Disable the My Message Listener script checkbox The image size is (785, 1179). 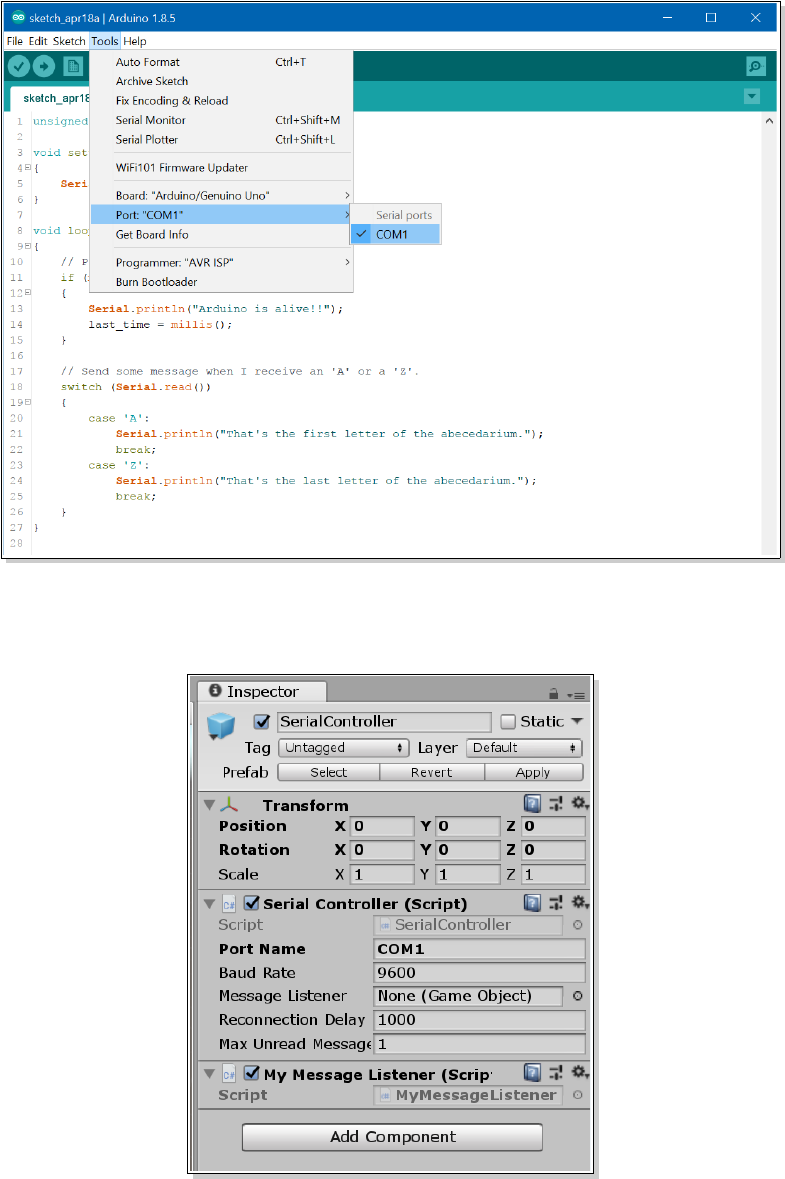coord(252,1074)
